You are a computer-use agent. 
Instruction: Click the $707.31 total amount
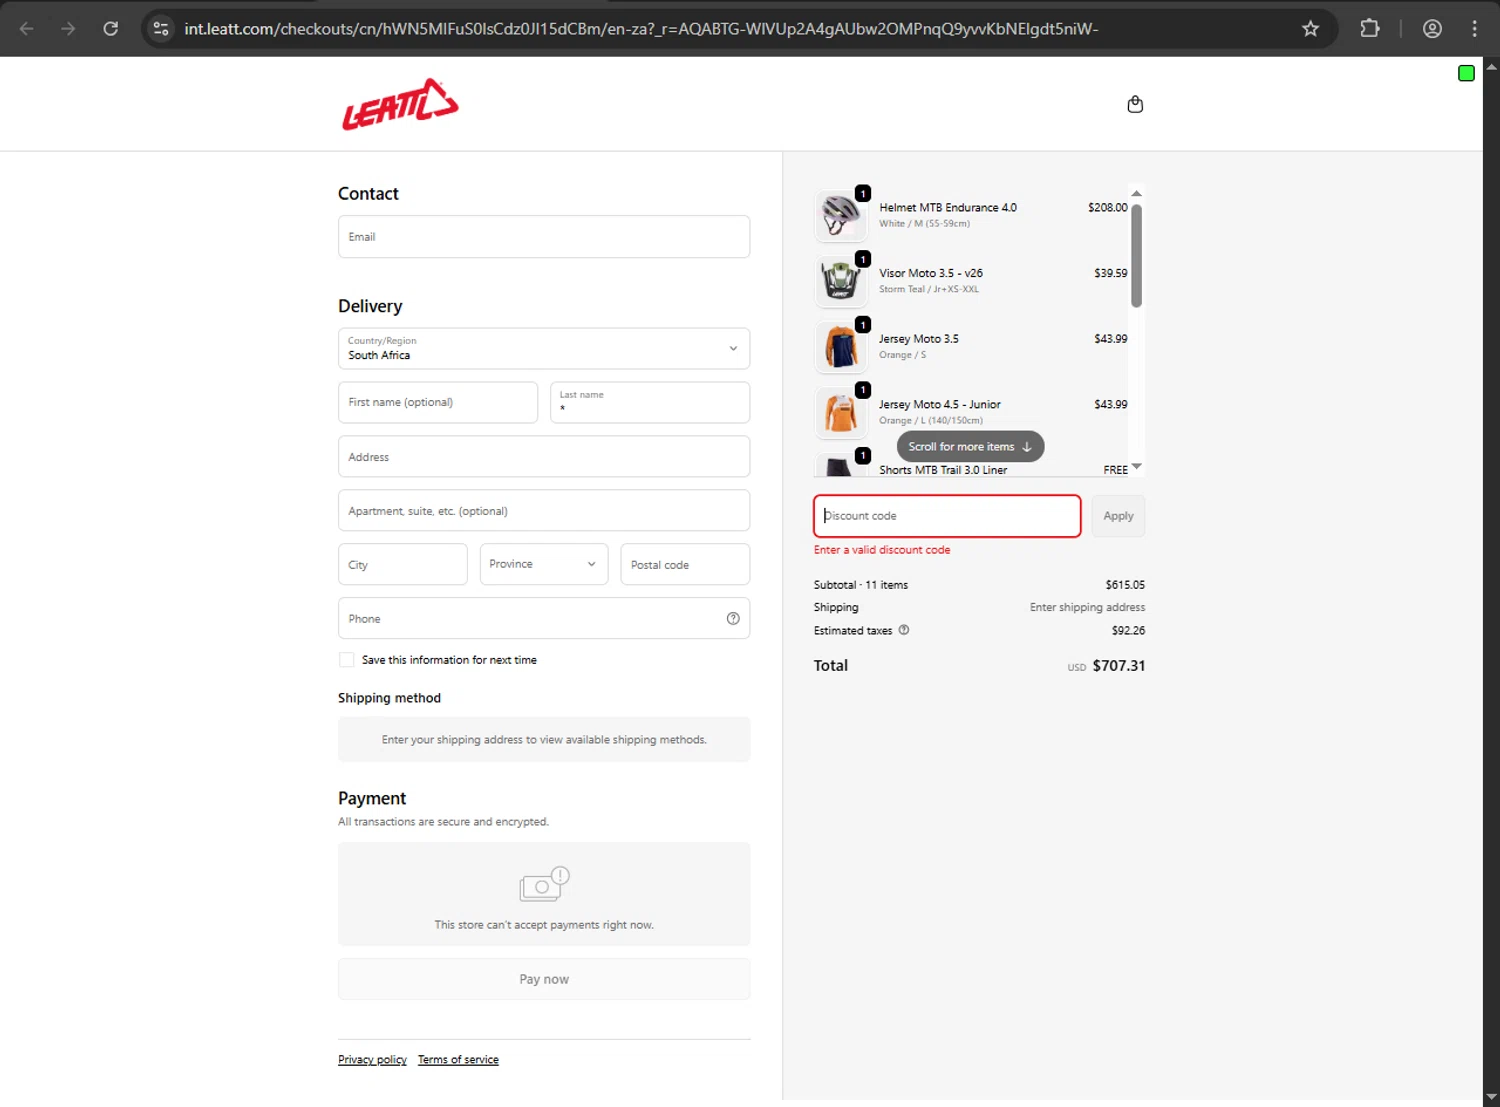click(x=1119, y=666)
